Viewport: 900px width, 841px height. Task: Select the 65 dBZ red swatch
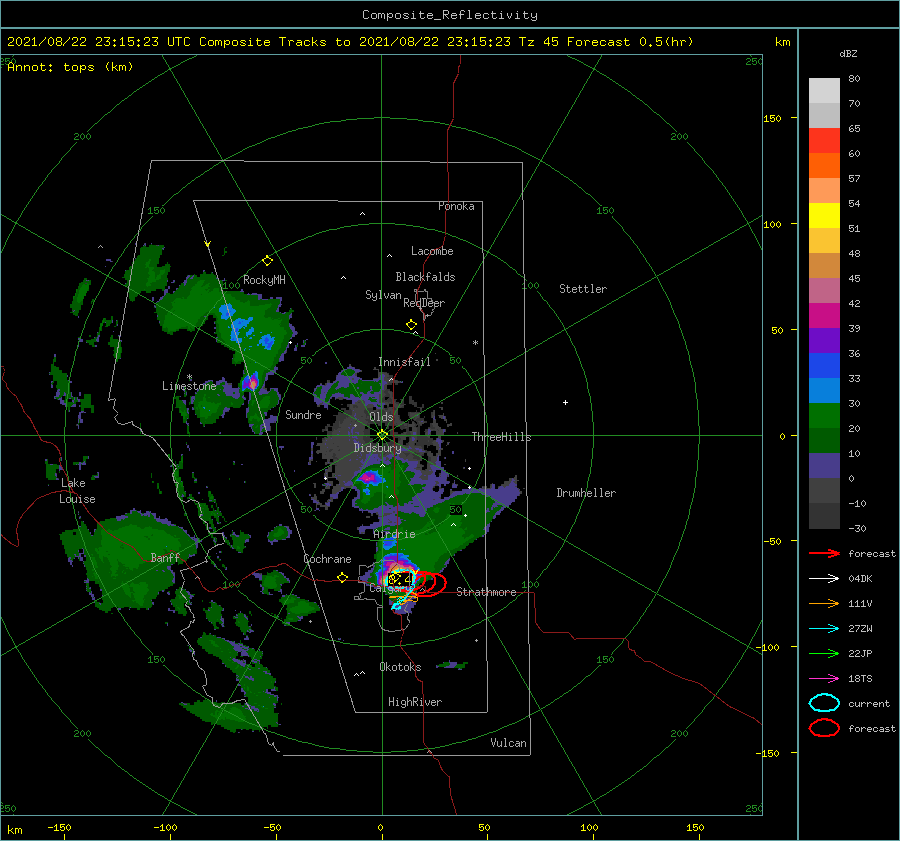(x=824, y=141)
